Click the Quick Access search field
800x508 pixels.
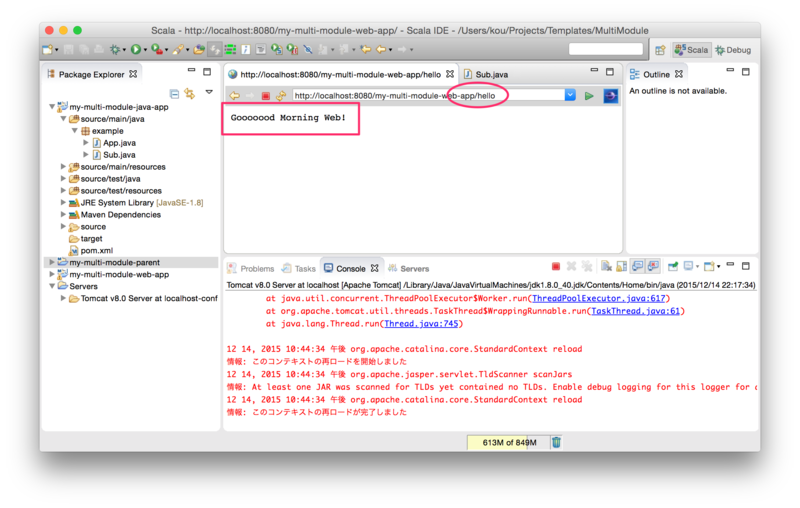click(x=606, y=49)
